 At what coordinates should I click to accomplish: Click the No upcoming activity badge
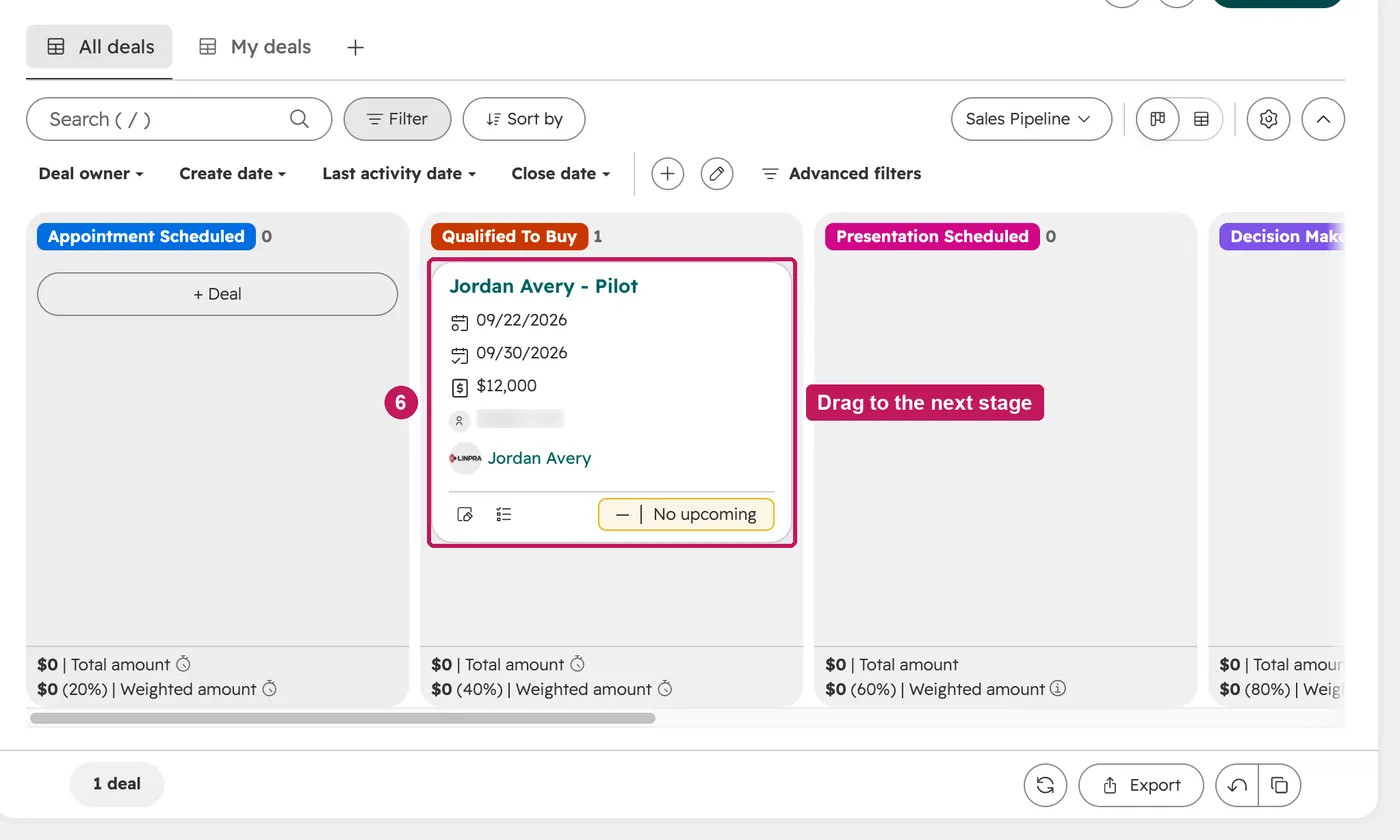[686, 514]
